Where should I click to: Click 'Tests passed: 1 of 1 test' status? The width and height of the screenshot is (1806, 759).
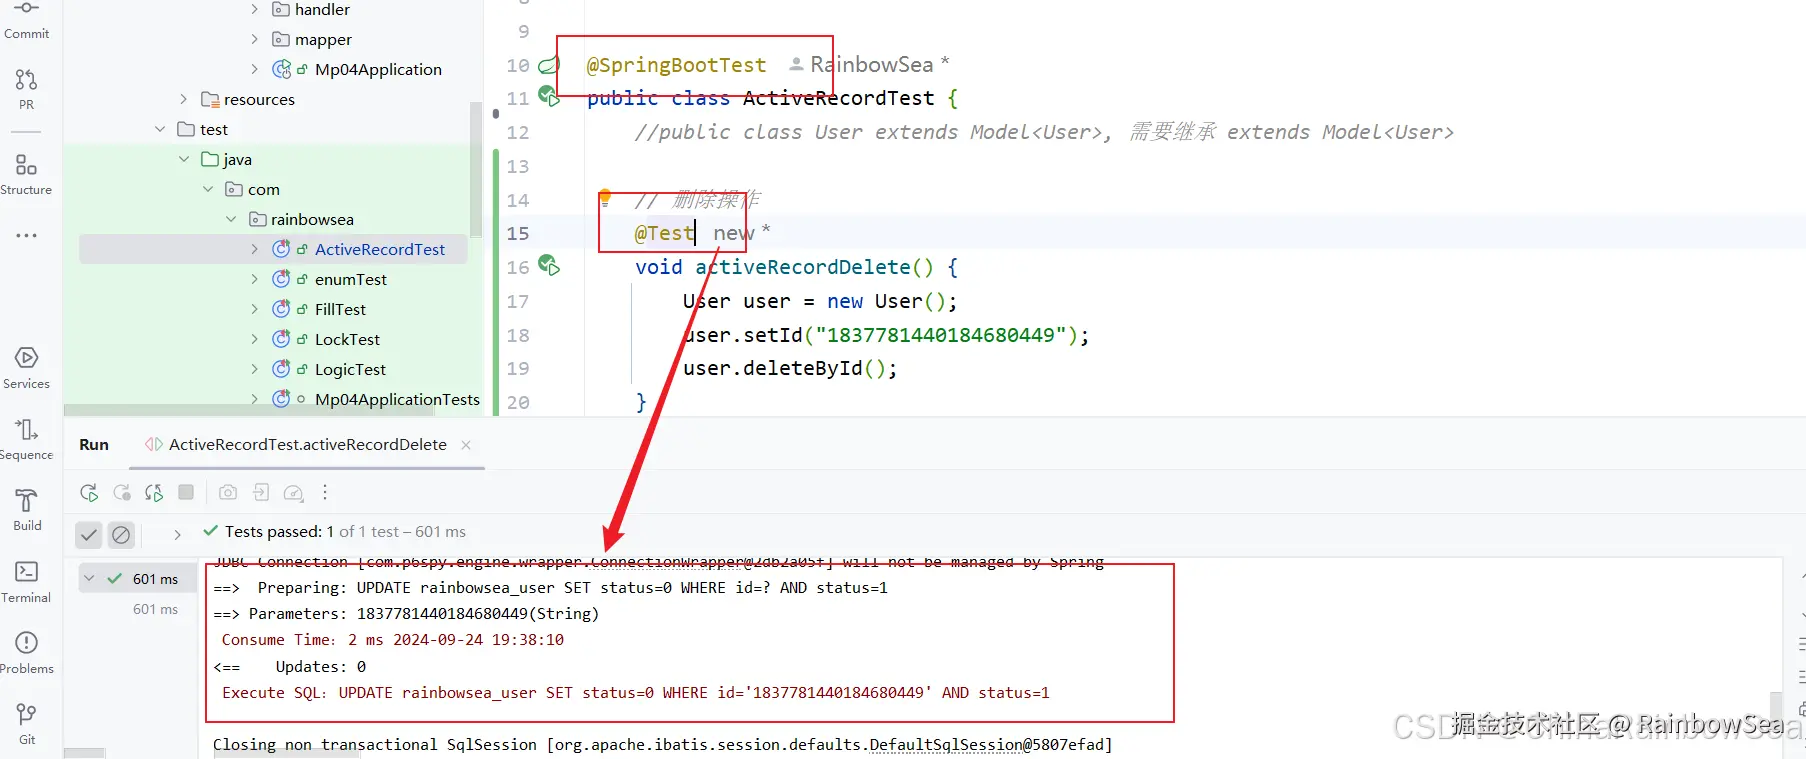point(345,532)
